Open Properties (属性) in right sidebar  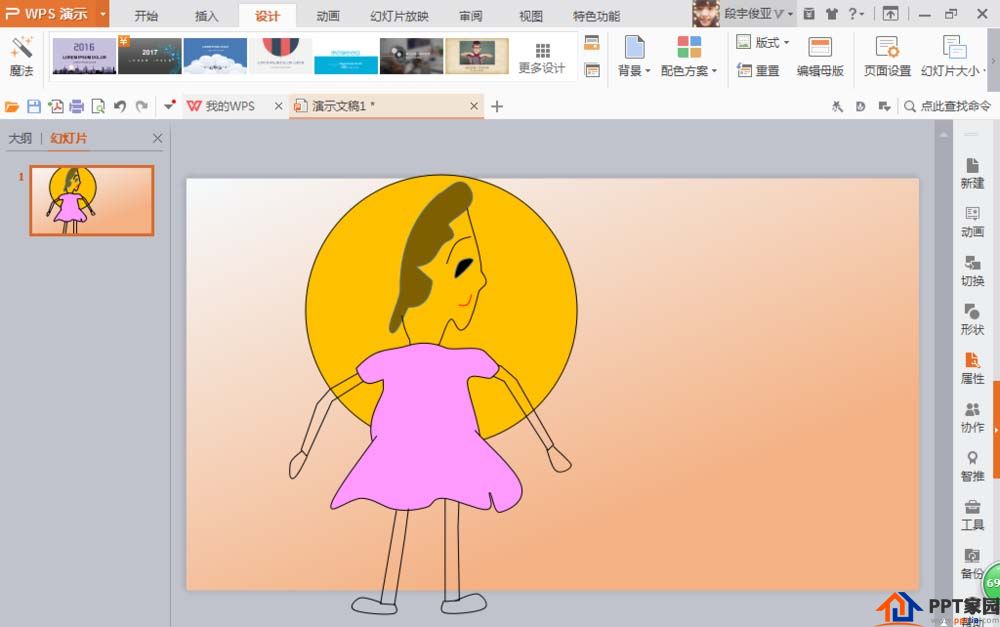tap(972, 368)
